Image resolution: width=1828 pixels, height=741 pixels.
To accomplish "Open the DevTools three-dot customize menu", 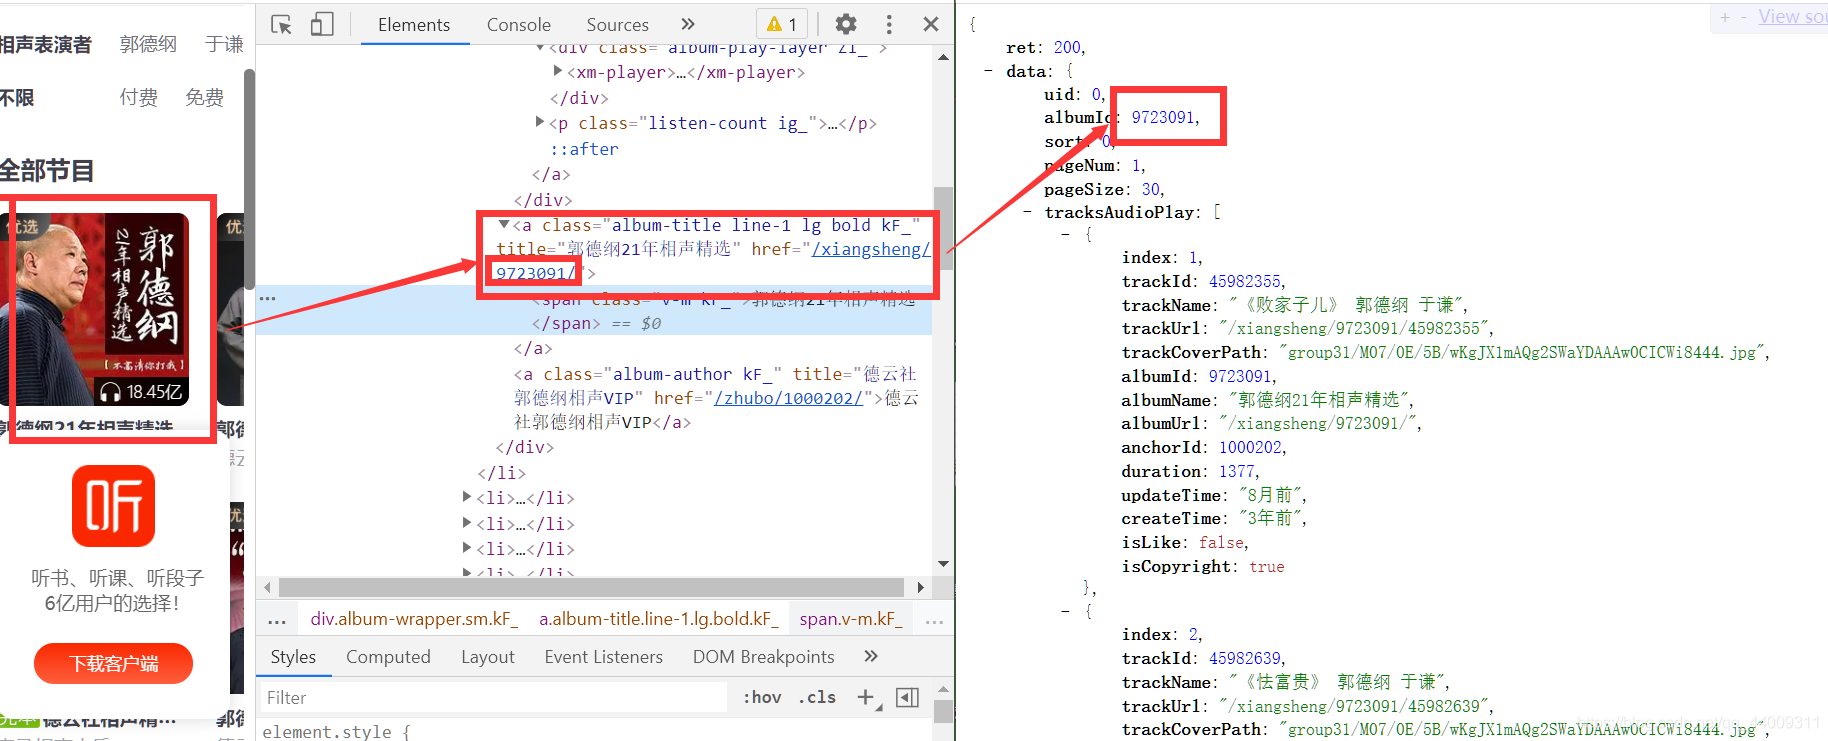I will (889, 24).
